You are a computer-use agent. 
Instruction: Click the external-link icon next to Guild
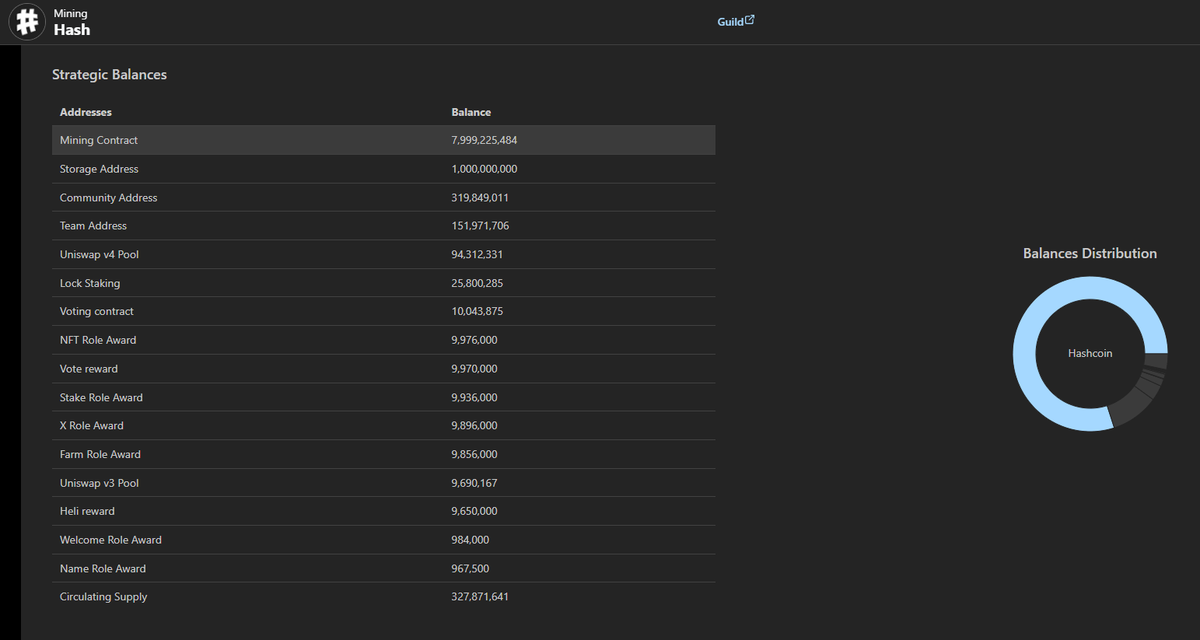[750, 20]
